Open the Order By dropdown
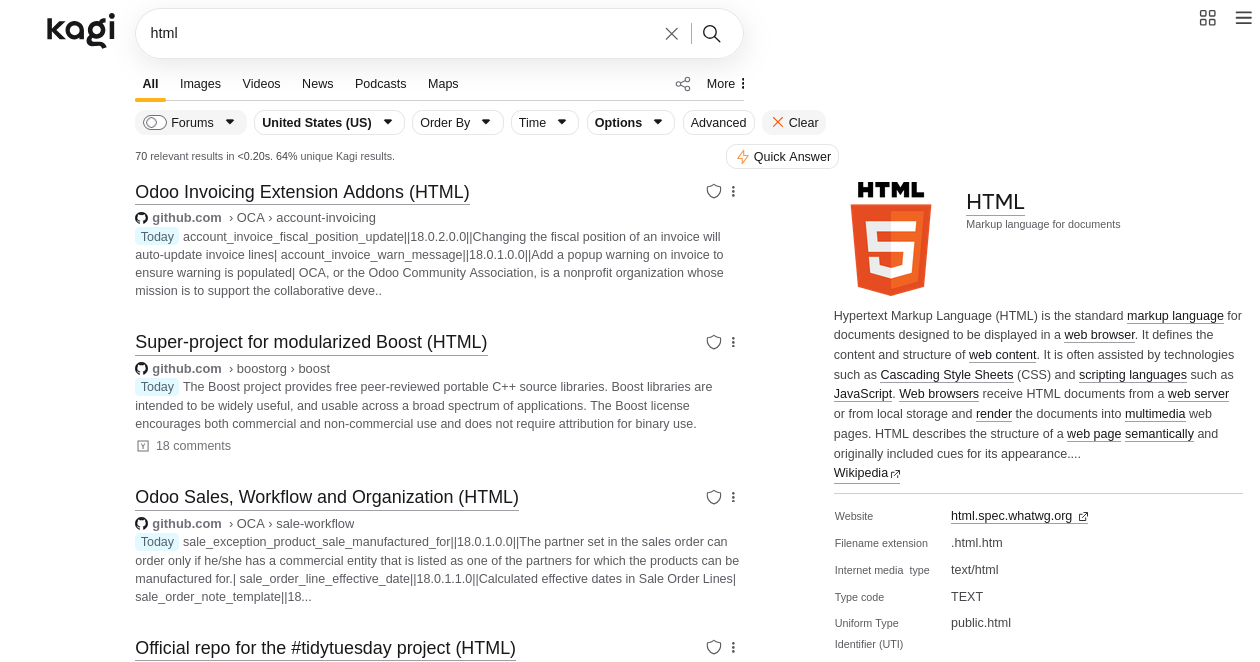The image size is (1260, 662). (457, 123)
